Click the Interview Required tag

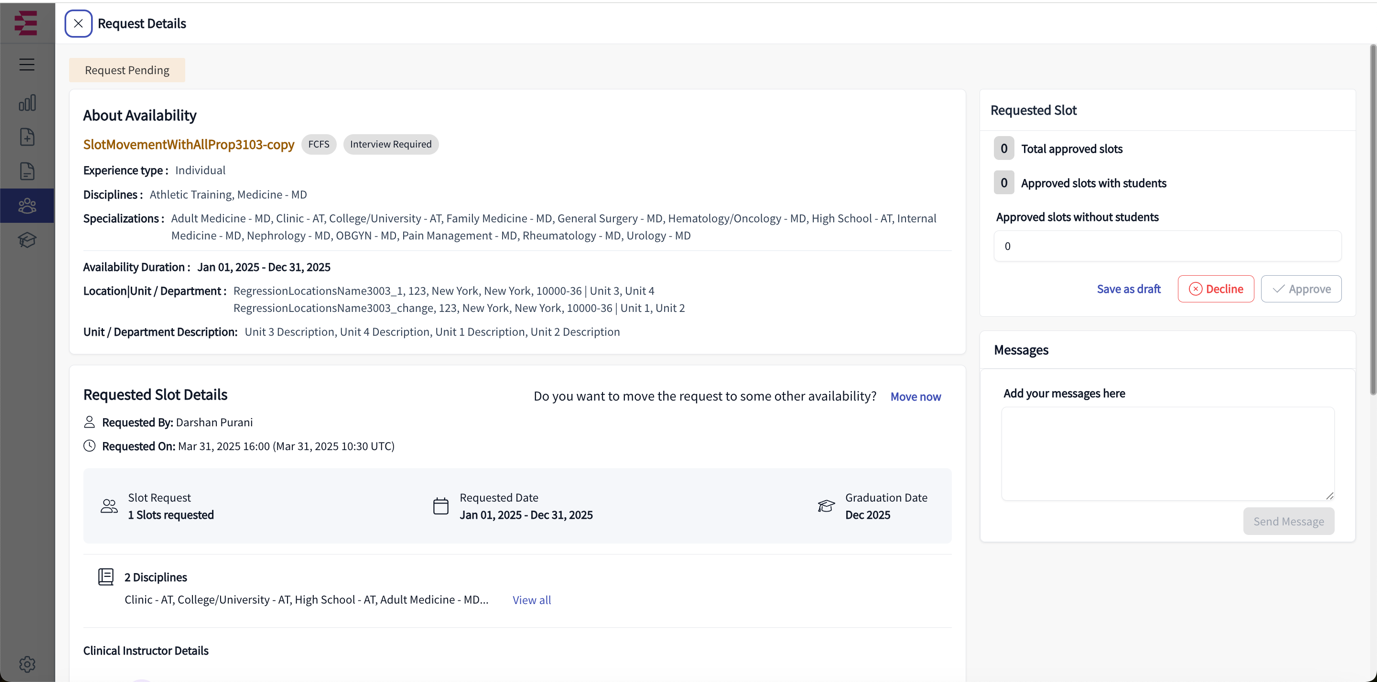point(391,144)
